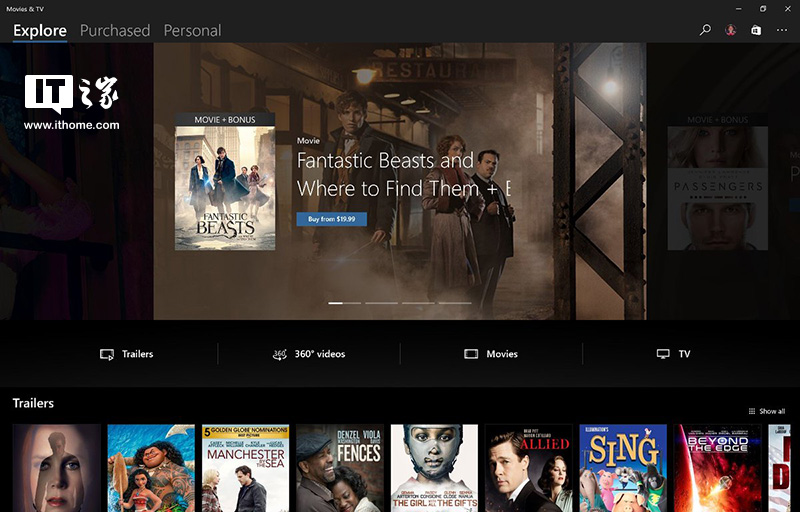Screen dimensions: 800x512
Task: Open the 360° videos category icon
Action: [x=280, y=354]
